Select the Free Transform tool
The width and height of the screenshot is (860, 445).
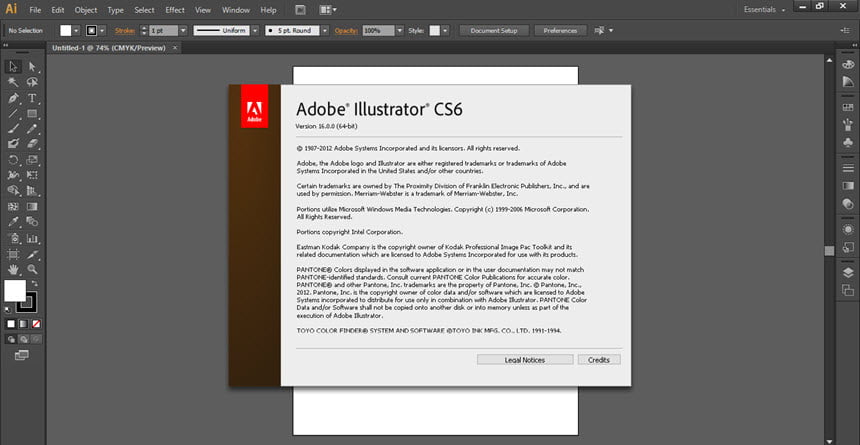pos(32,175)
